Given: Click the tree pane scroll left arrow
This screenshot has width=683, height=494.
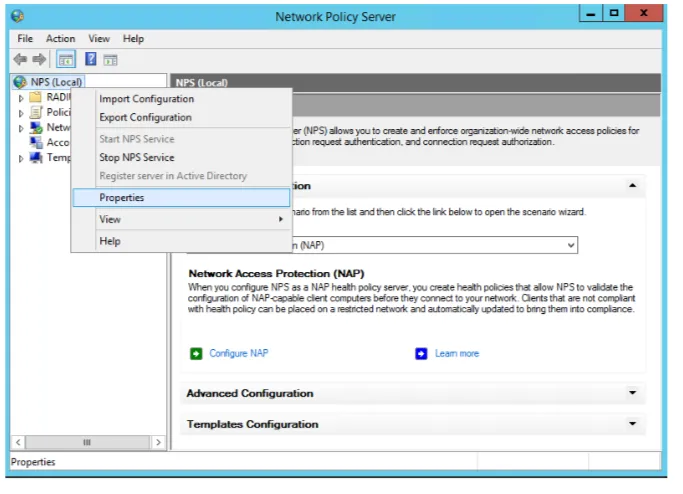Looking at the screenshot, I should (18, 442).
